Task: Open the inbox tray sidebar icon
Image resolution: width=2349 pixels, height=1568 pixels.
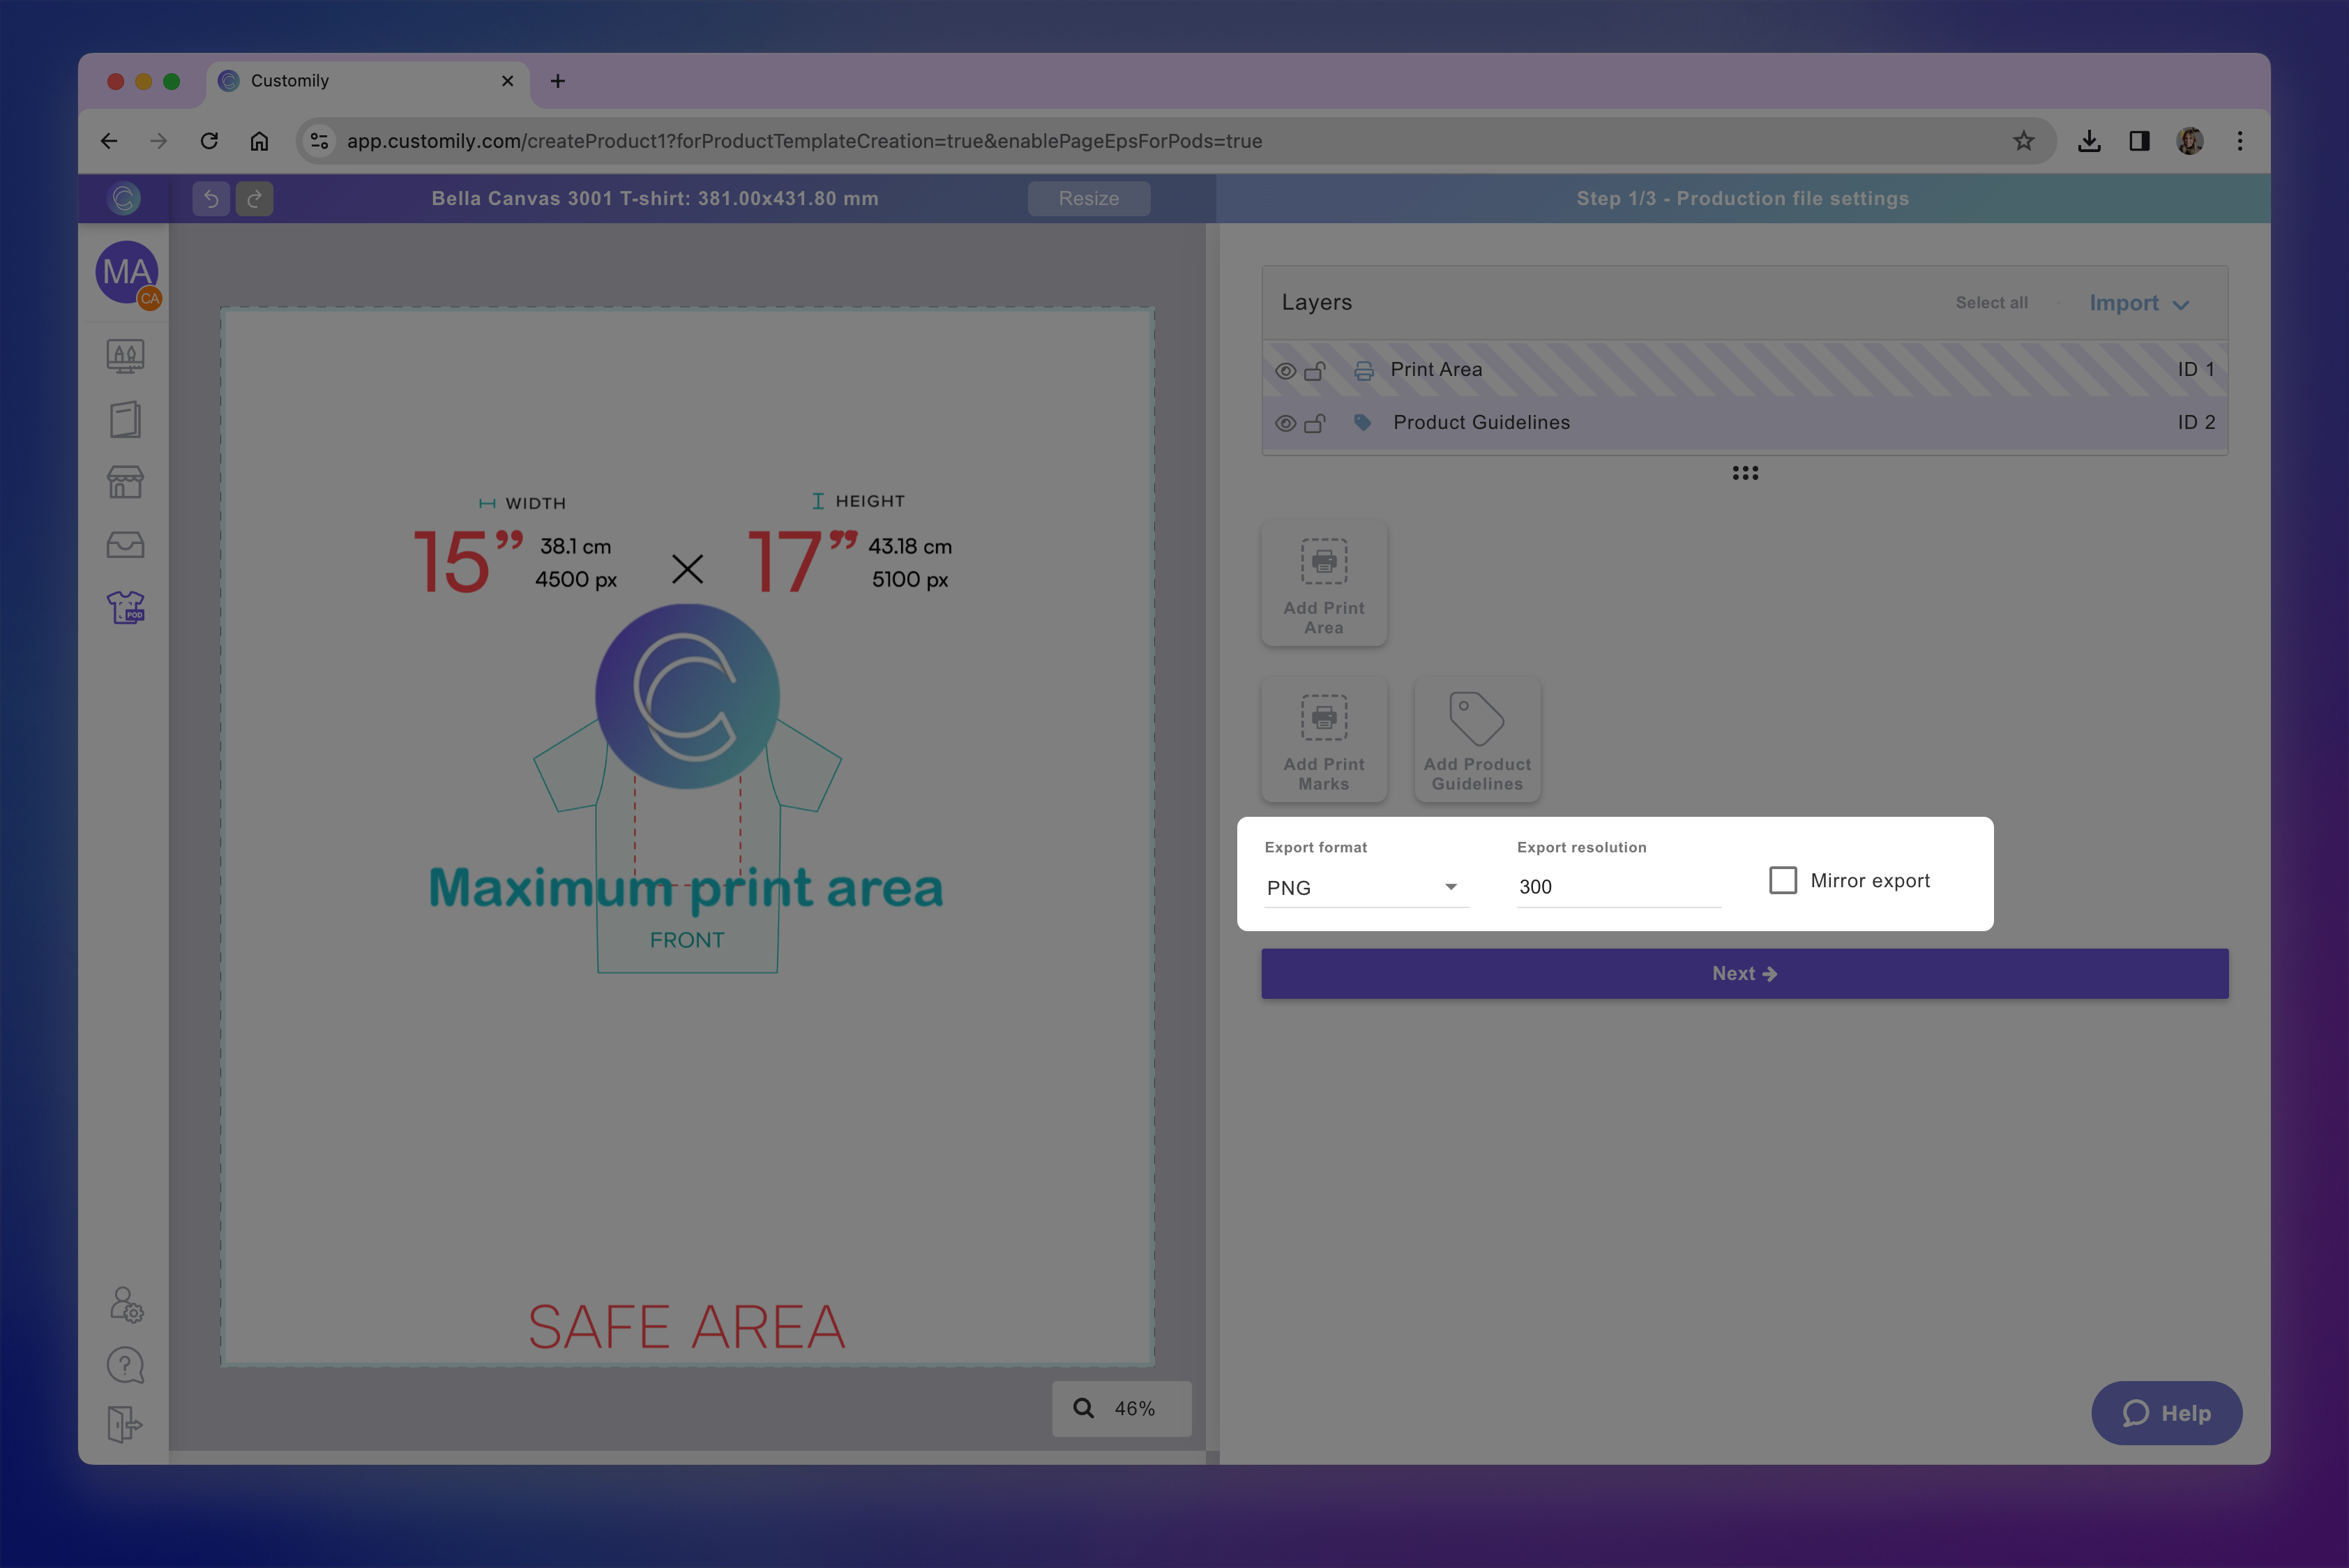Action: [126, 545]
